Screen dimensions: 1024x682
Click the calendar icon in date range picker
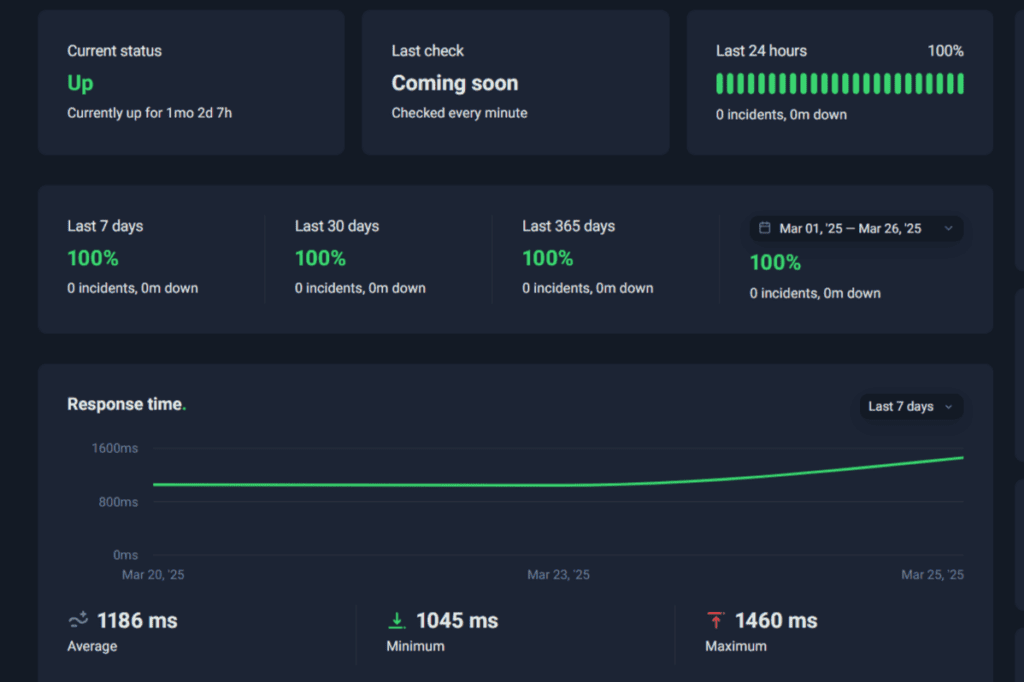click(x=765, y=228)
